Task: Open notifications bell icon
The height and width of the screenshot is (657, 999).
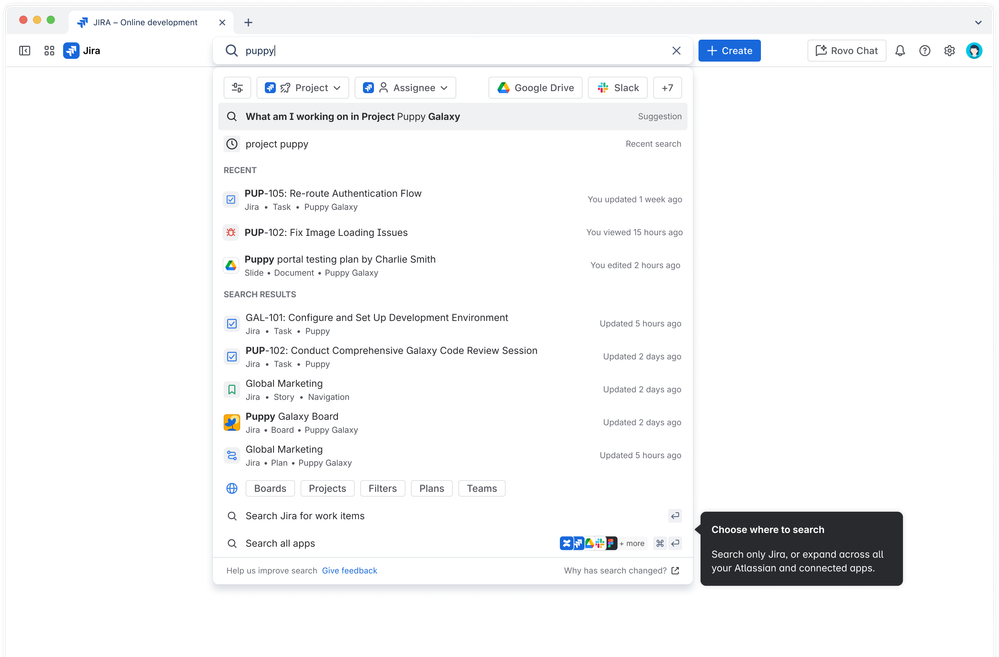Action: pyautogui.click(x=900, y=50)
